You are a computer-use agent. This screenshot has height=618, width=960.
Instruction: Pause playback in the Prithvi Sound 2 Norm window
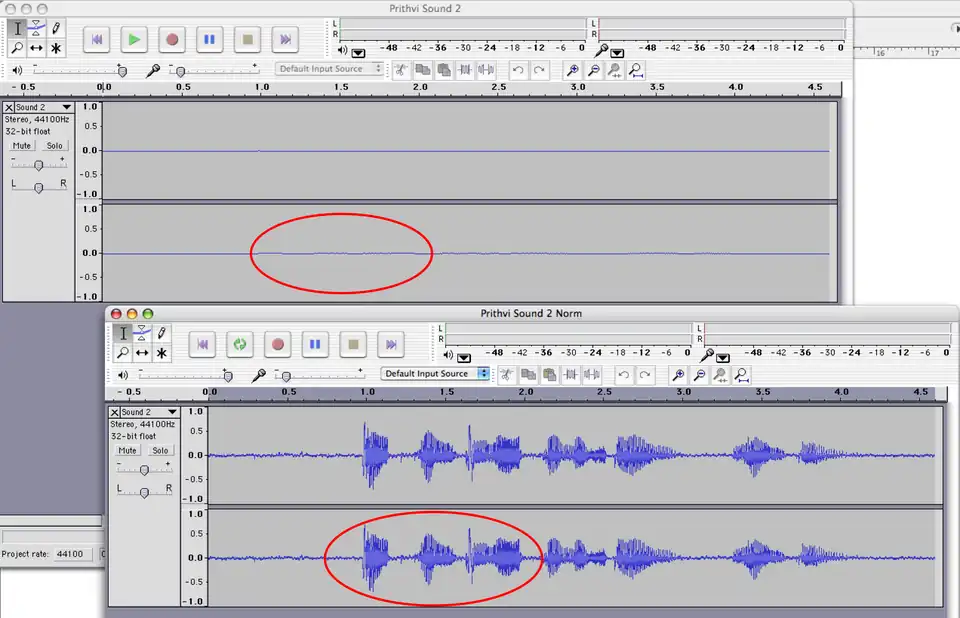pos(315,344)
